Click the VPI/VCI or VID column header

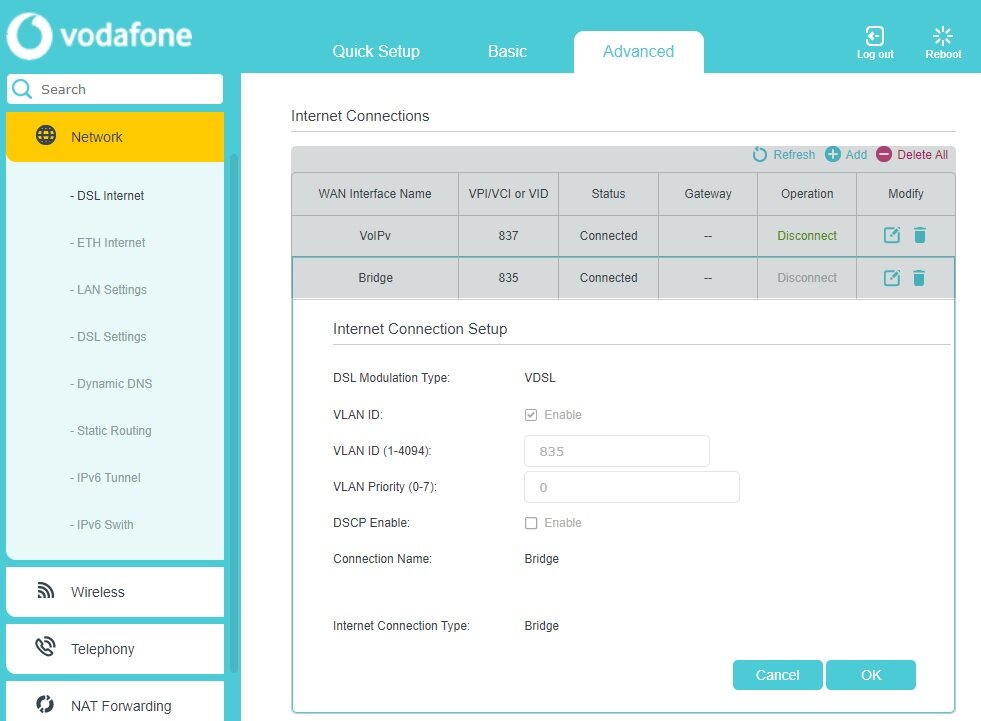(509, 194)
